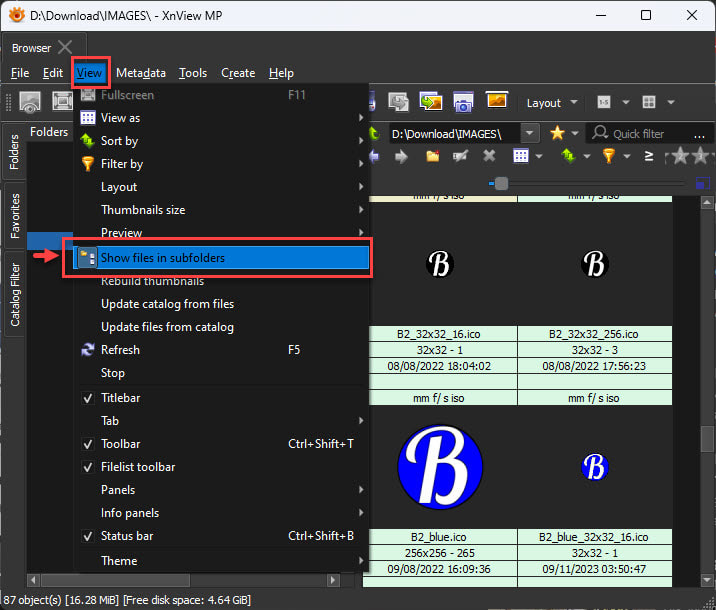
Task: Click the browser eye icon in the toolbar
Action: [x=30, y=101]
